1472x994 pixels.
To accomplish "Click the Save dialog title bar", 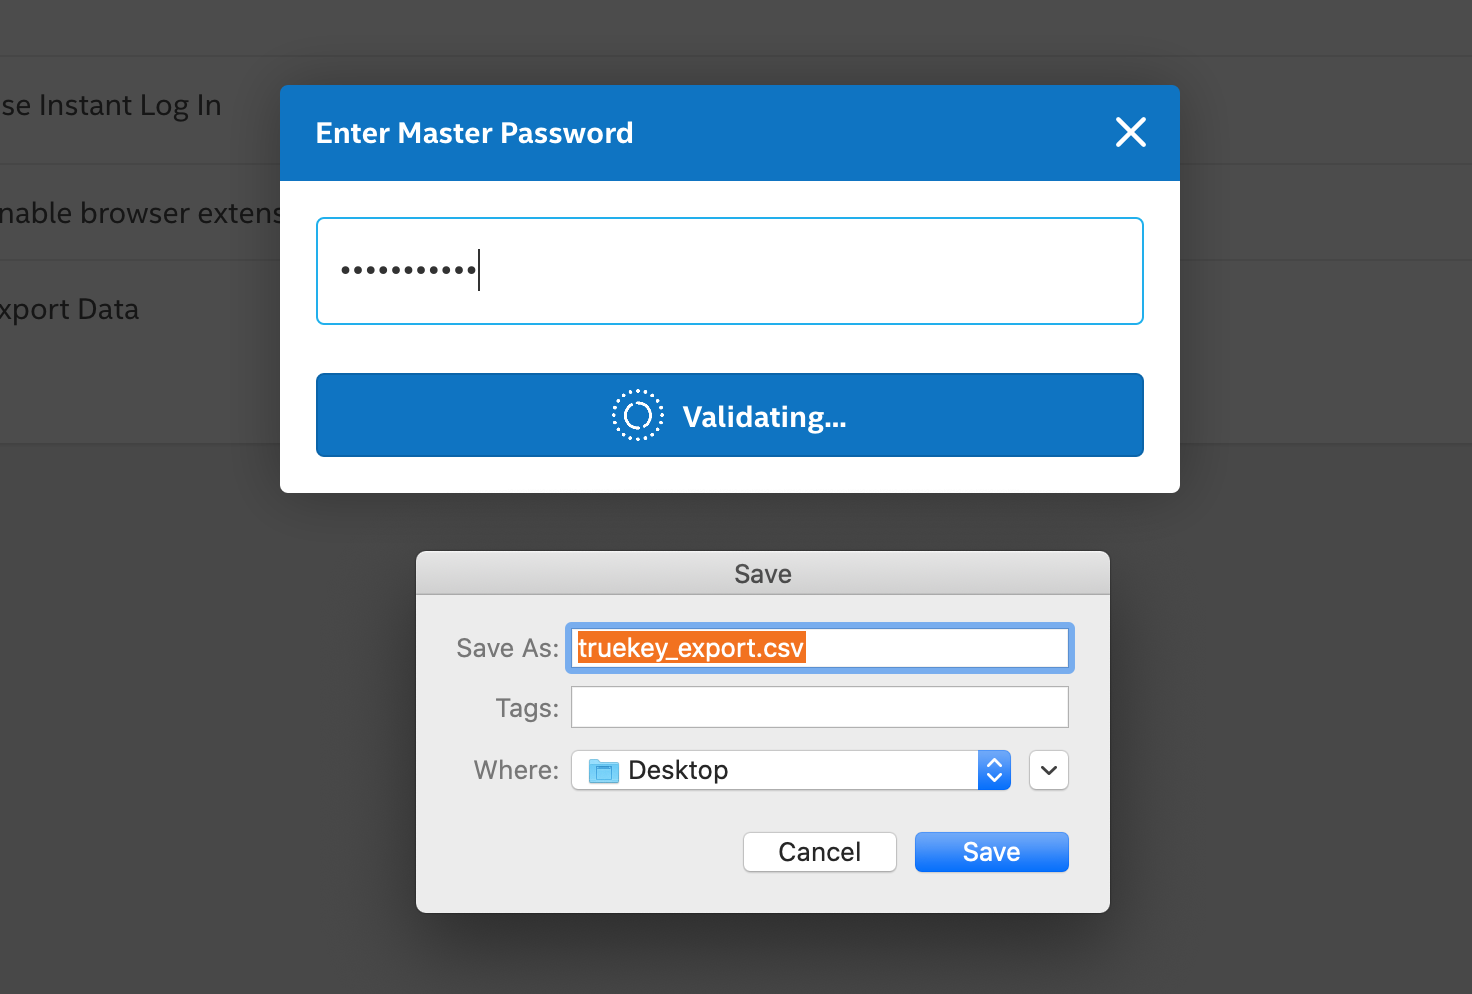I will click(x=762, y=574).
